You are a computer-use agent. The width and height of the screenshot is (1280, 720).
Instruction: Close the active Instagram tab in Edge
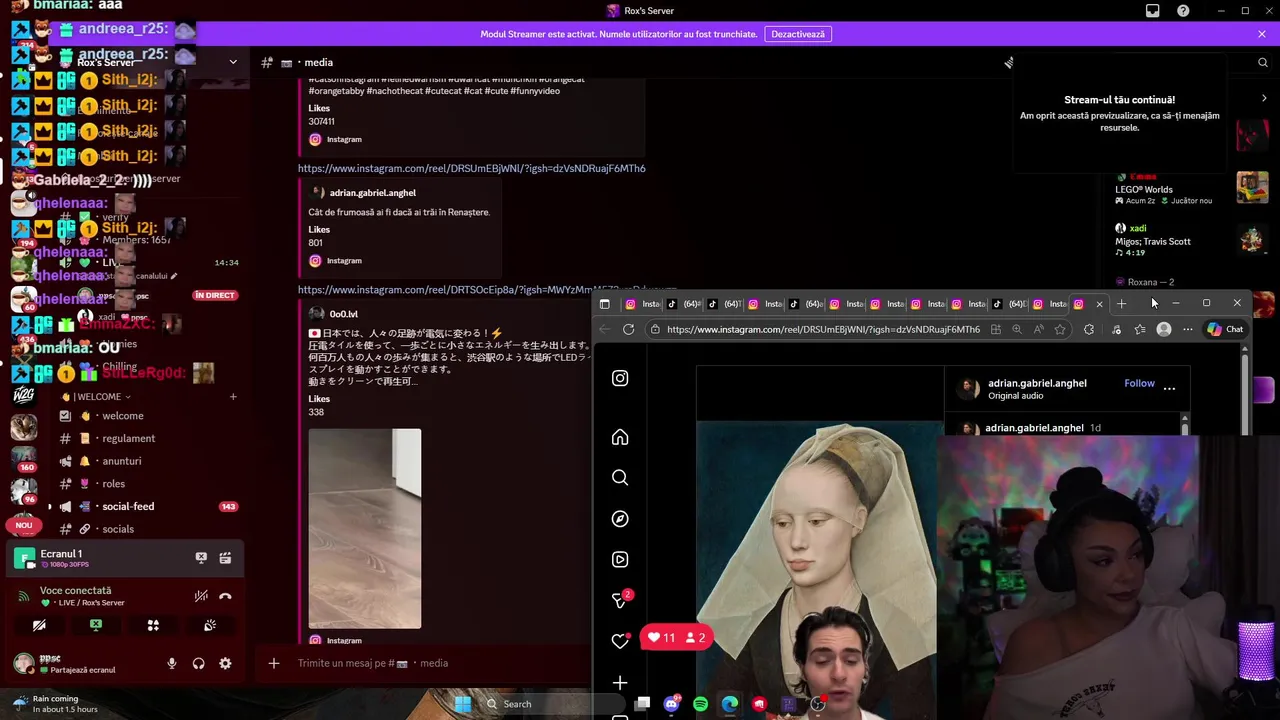pos(1099,304)
